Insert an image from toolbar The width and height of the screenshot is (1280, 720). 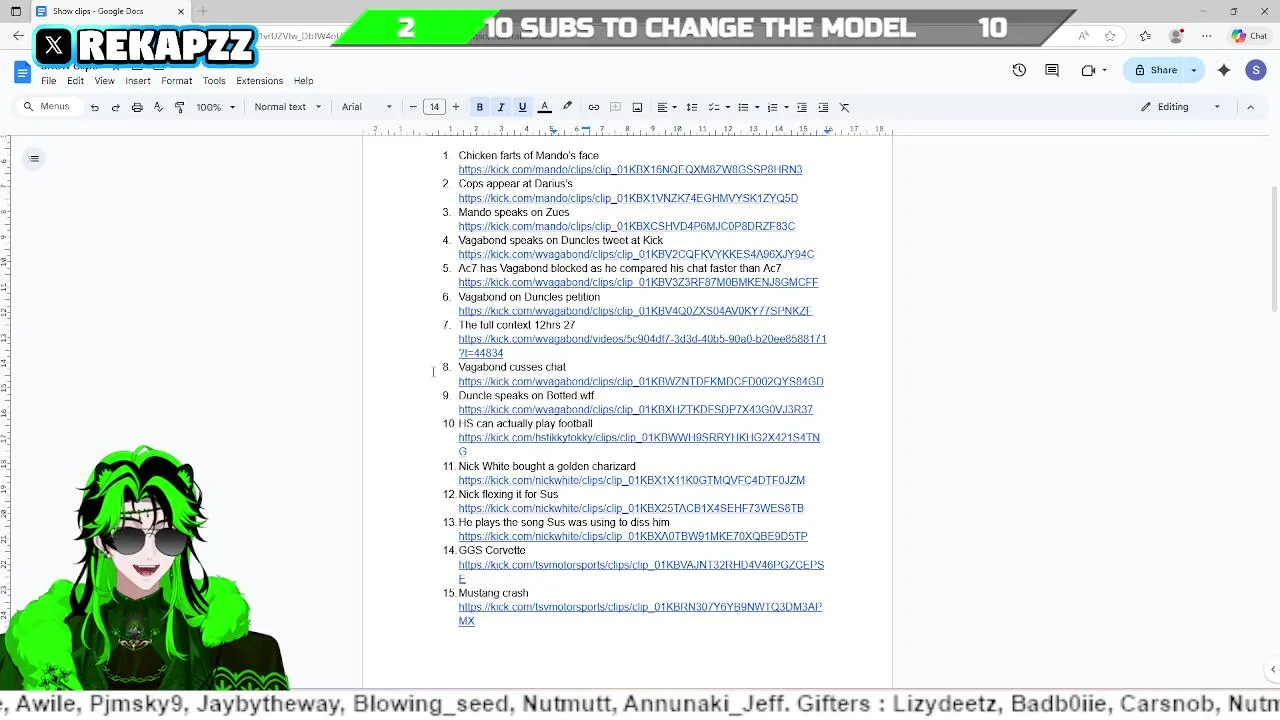(637, 107)
